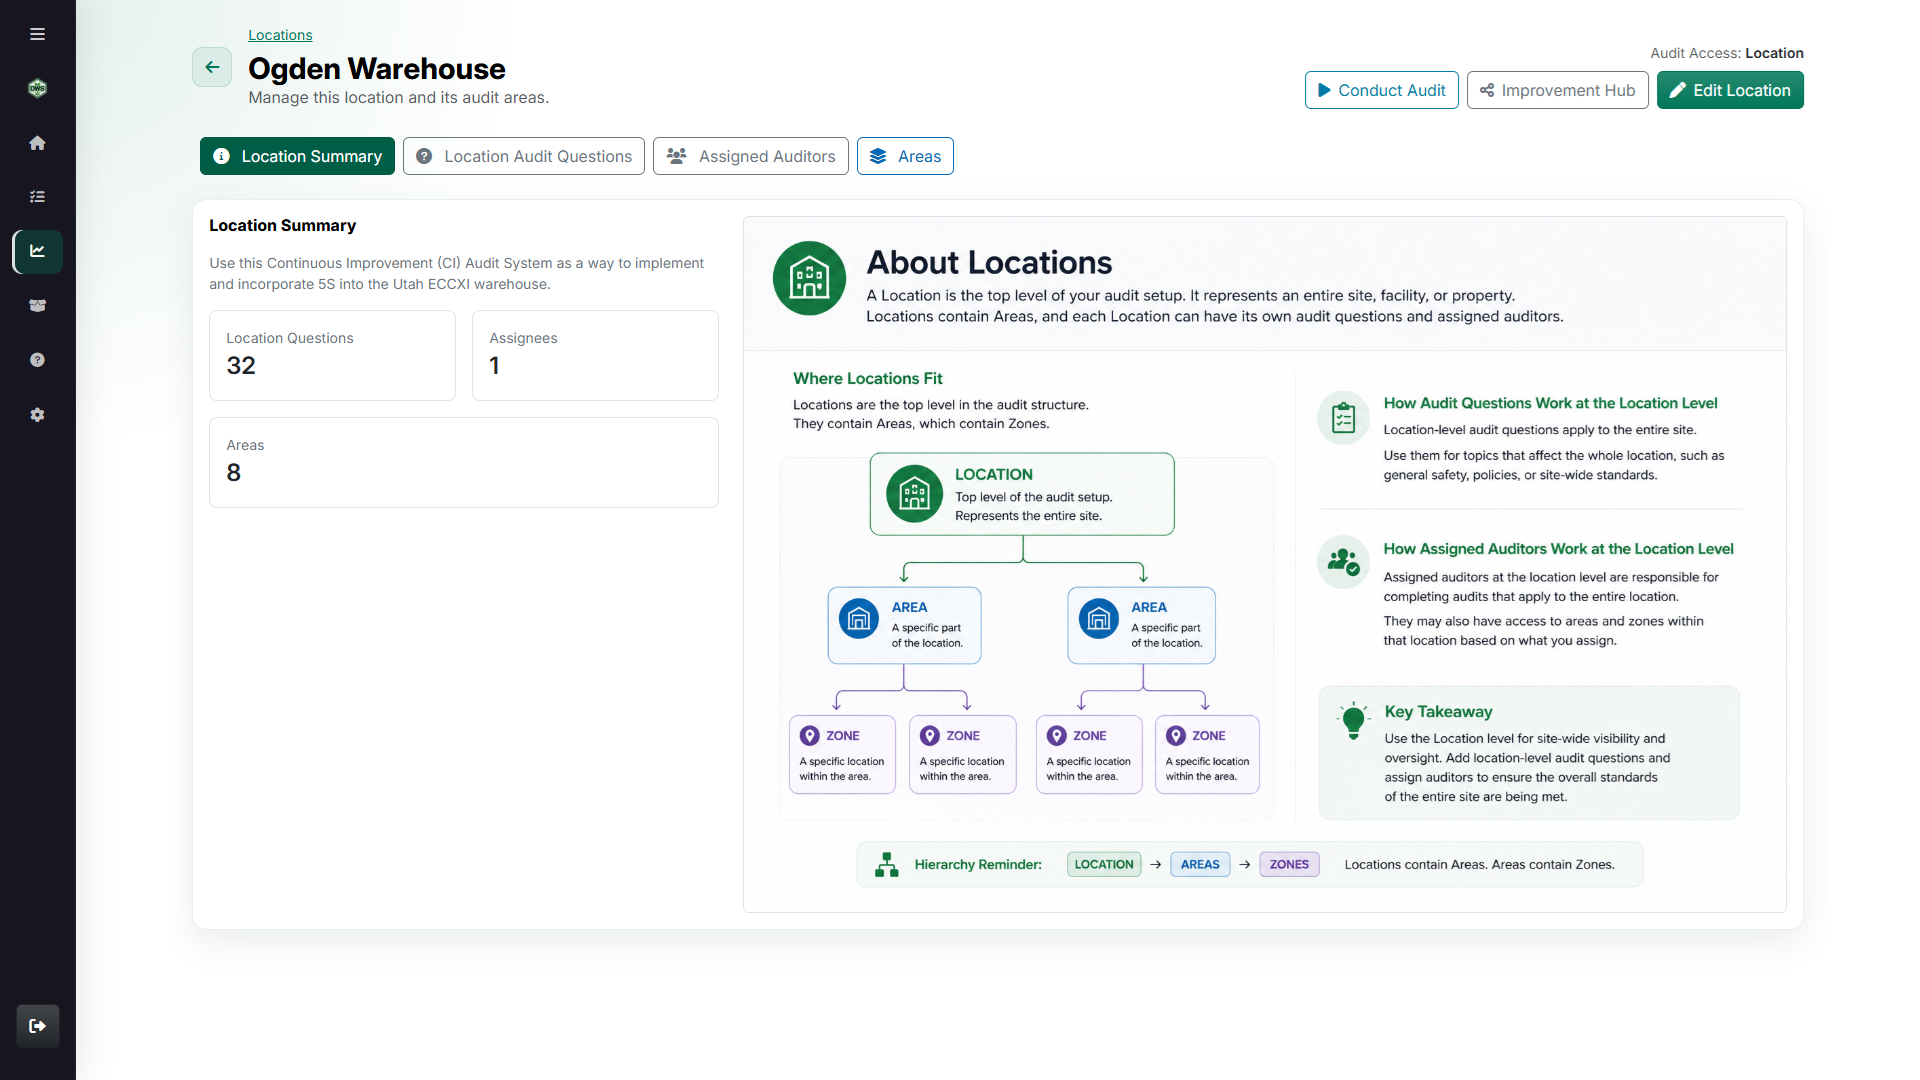Open the checklist tasks icon in sidebar
Viewport: 1920px width, 1080px height.
click(37, 197)
